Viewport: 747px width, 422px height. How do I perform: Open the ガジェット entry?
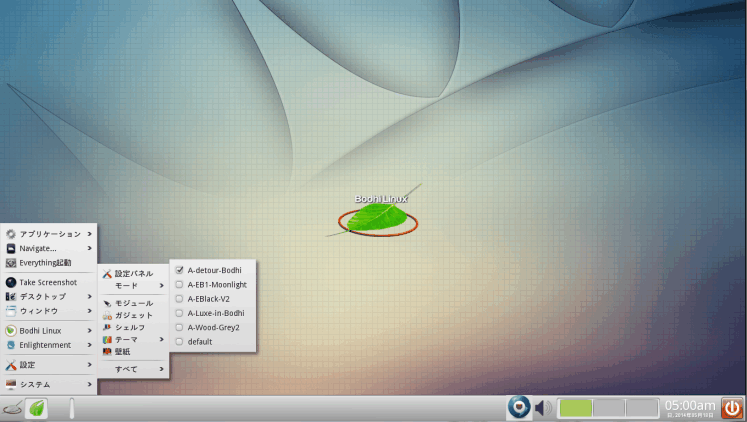coord(133,315)
